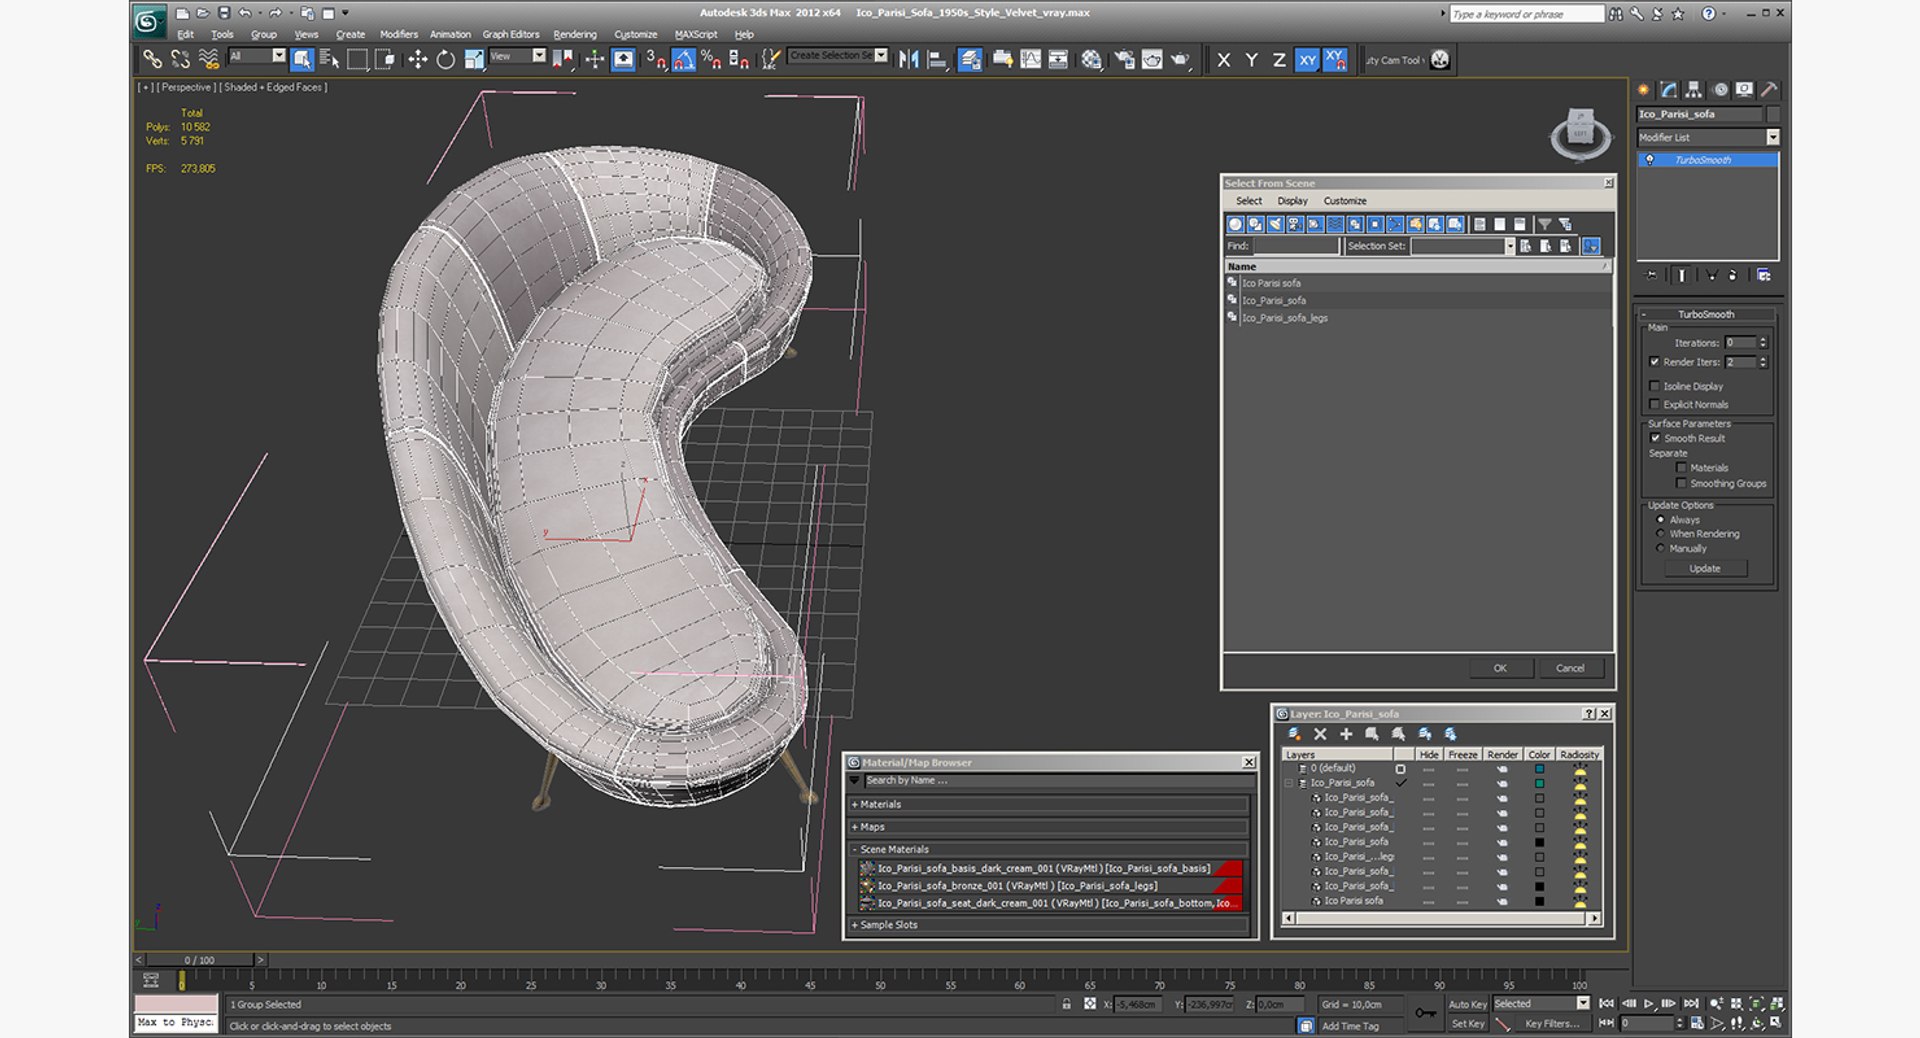1920x1038 pixels.
Task: Enable the Explicit Normals checkbox
Action: click(x=1654, y=404)
